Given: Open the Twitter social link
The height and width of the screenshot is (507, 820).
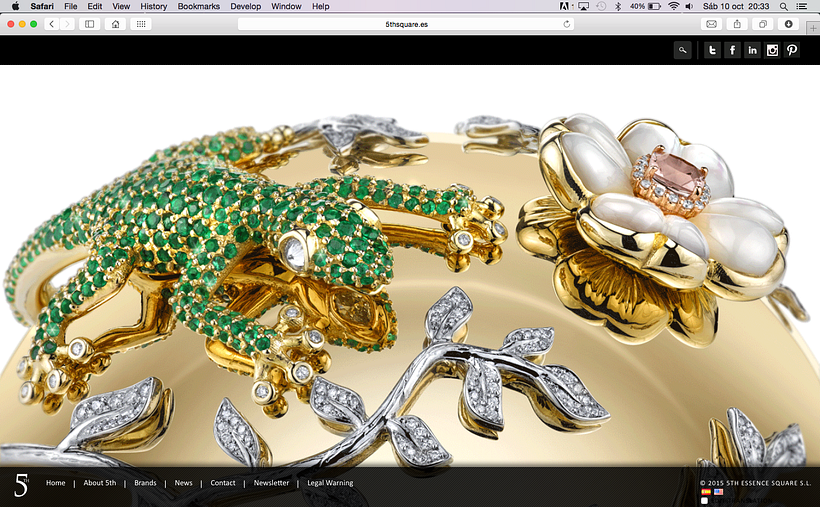Looking at the screenshot, I should [712, 50].
